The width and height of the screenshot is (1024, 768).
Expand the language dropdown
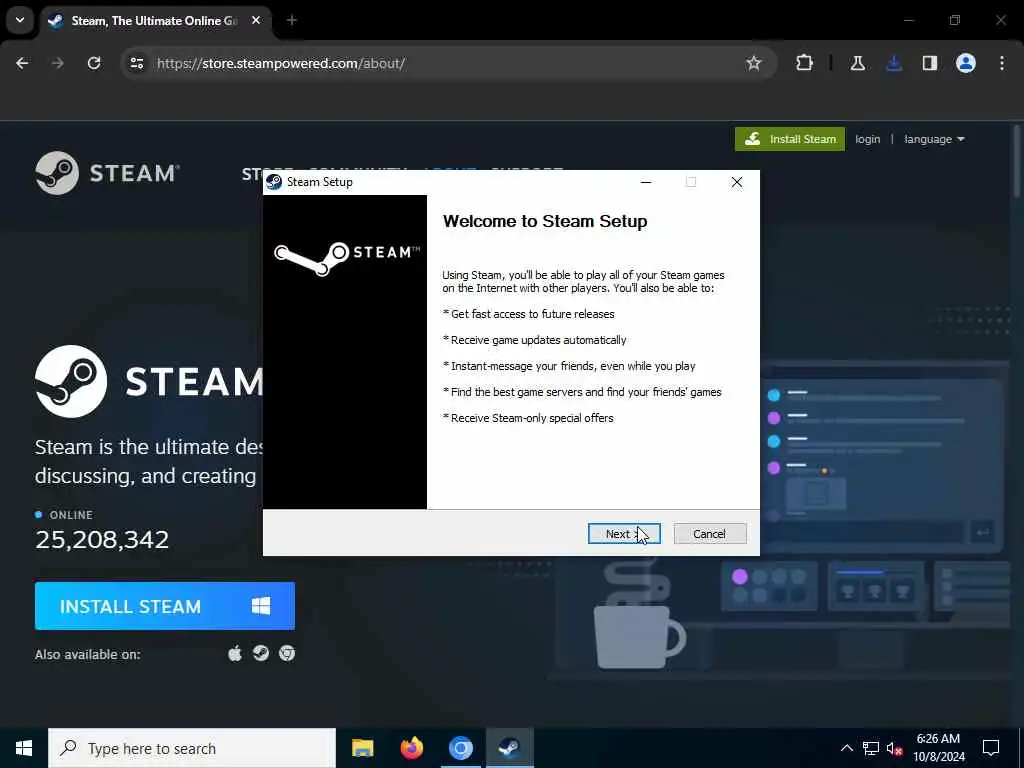point(934,139)
